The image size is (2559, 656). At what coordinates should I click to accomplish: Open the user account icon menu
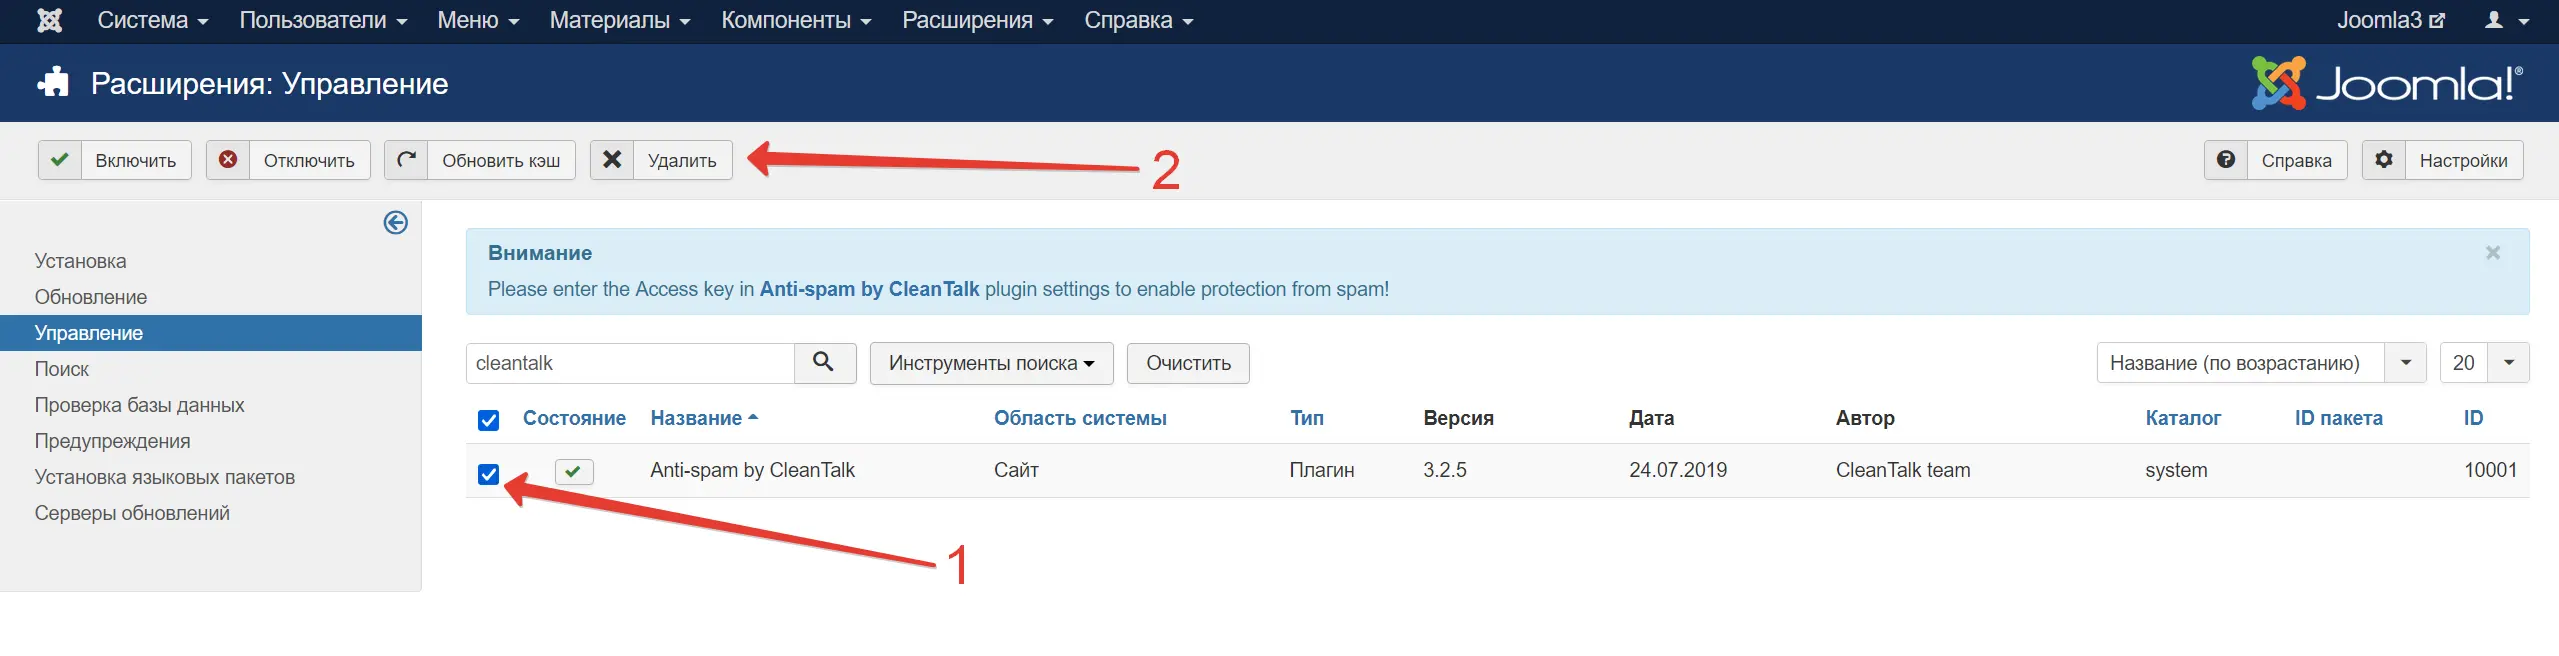2506,20
